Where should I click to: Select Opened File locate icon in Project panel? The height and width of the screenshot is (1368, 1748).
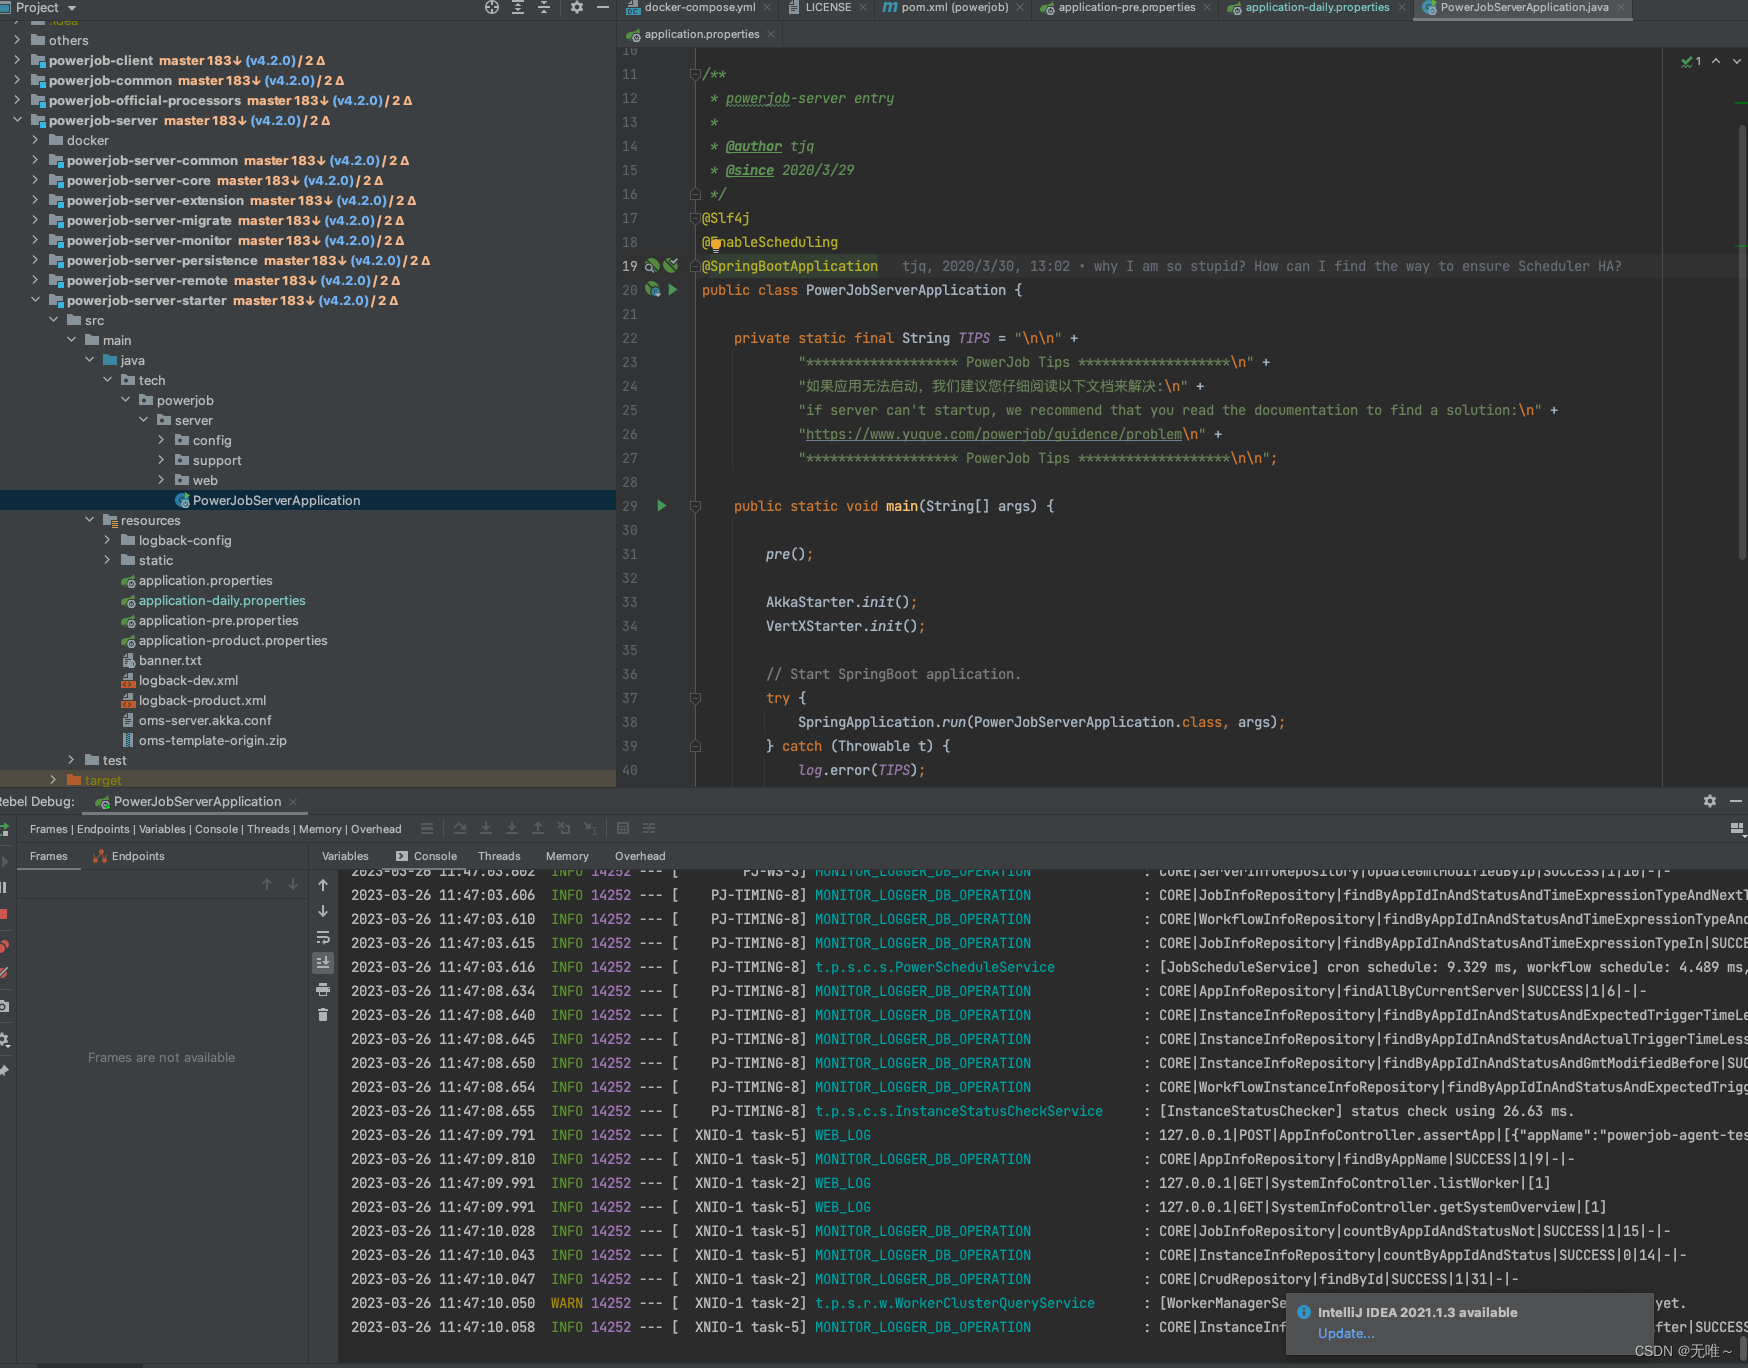(492, 8)
